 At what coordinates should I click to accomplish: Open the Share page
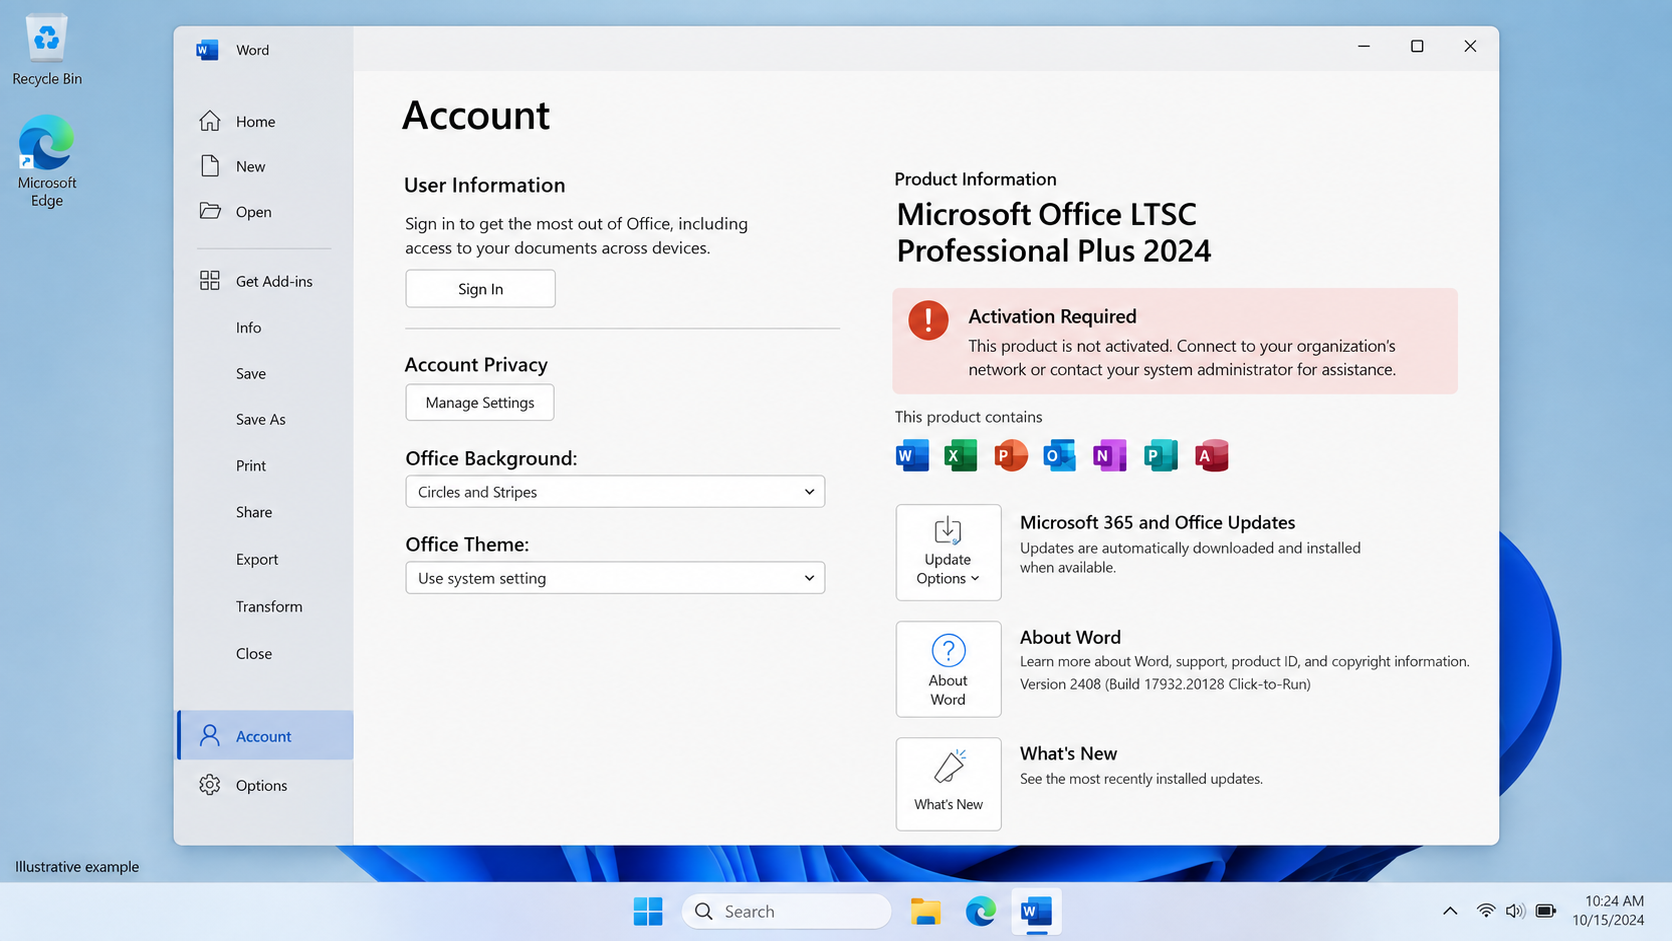tap(254, 512)
